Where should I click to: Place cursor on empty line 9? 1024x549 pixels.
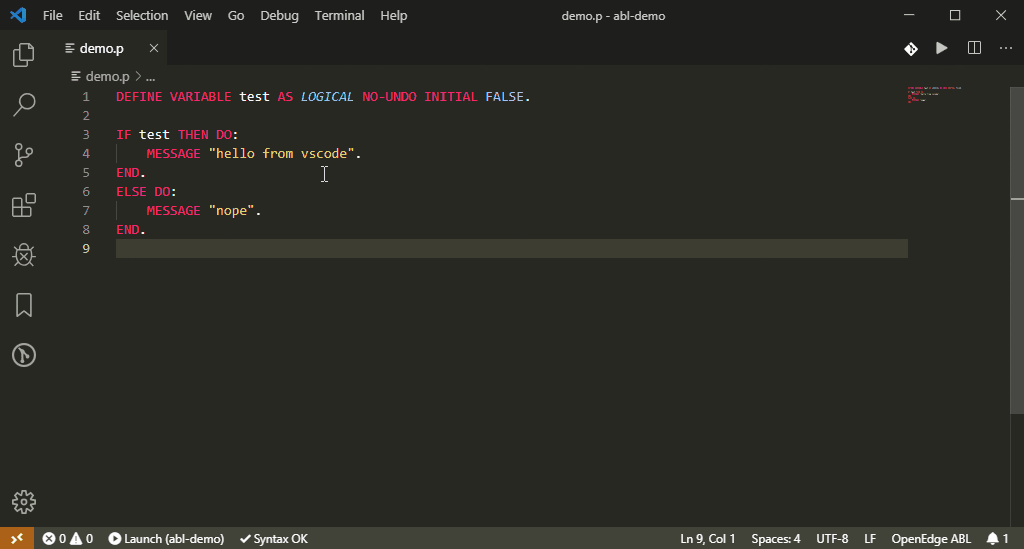(x=511, y=248)
